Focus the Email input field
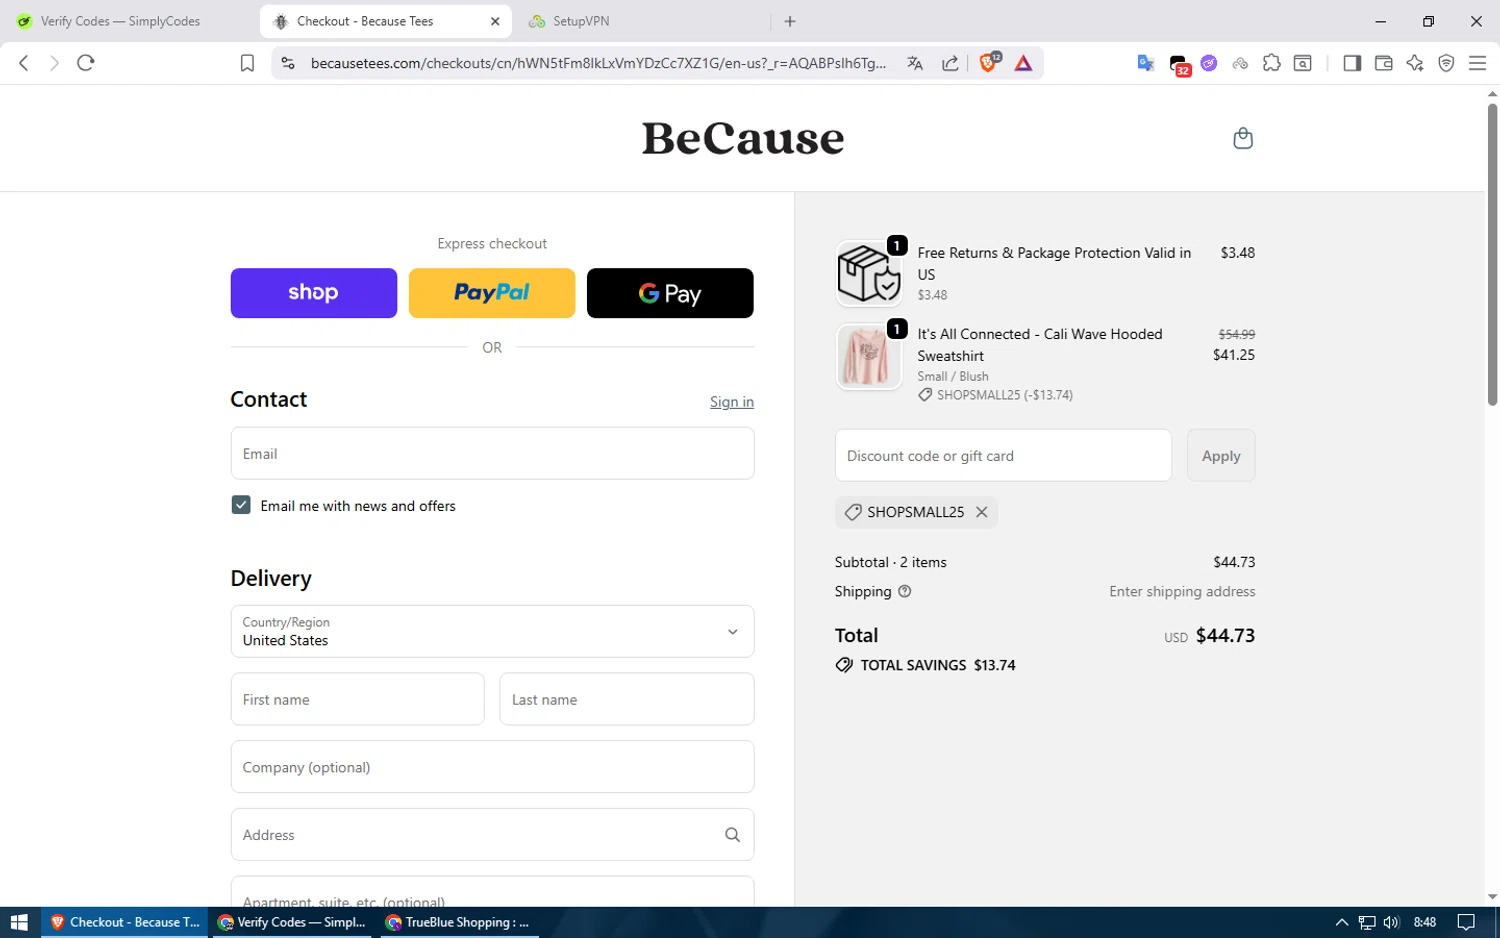Screen dimensions: 1500x938 coord(492,454)
